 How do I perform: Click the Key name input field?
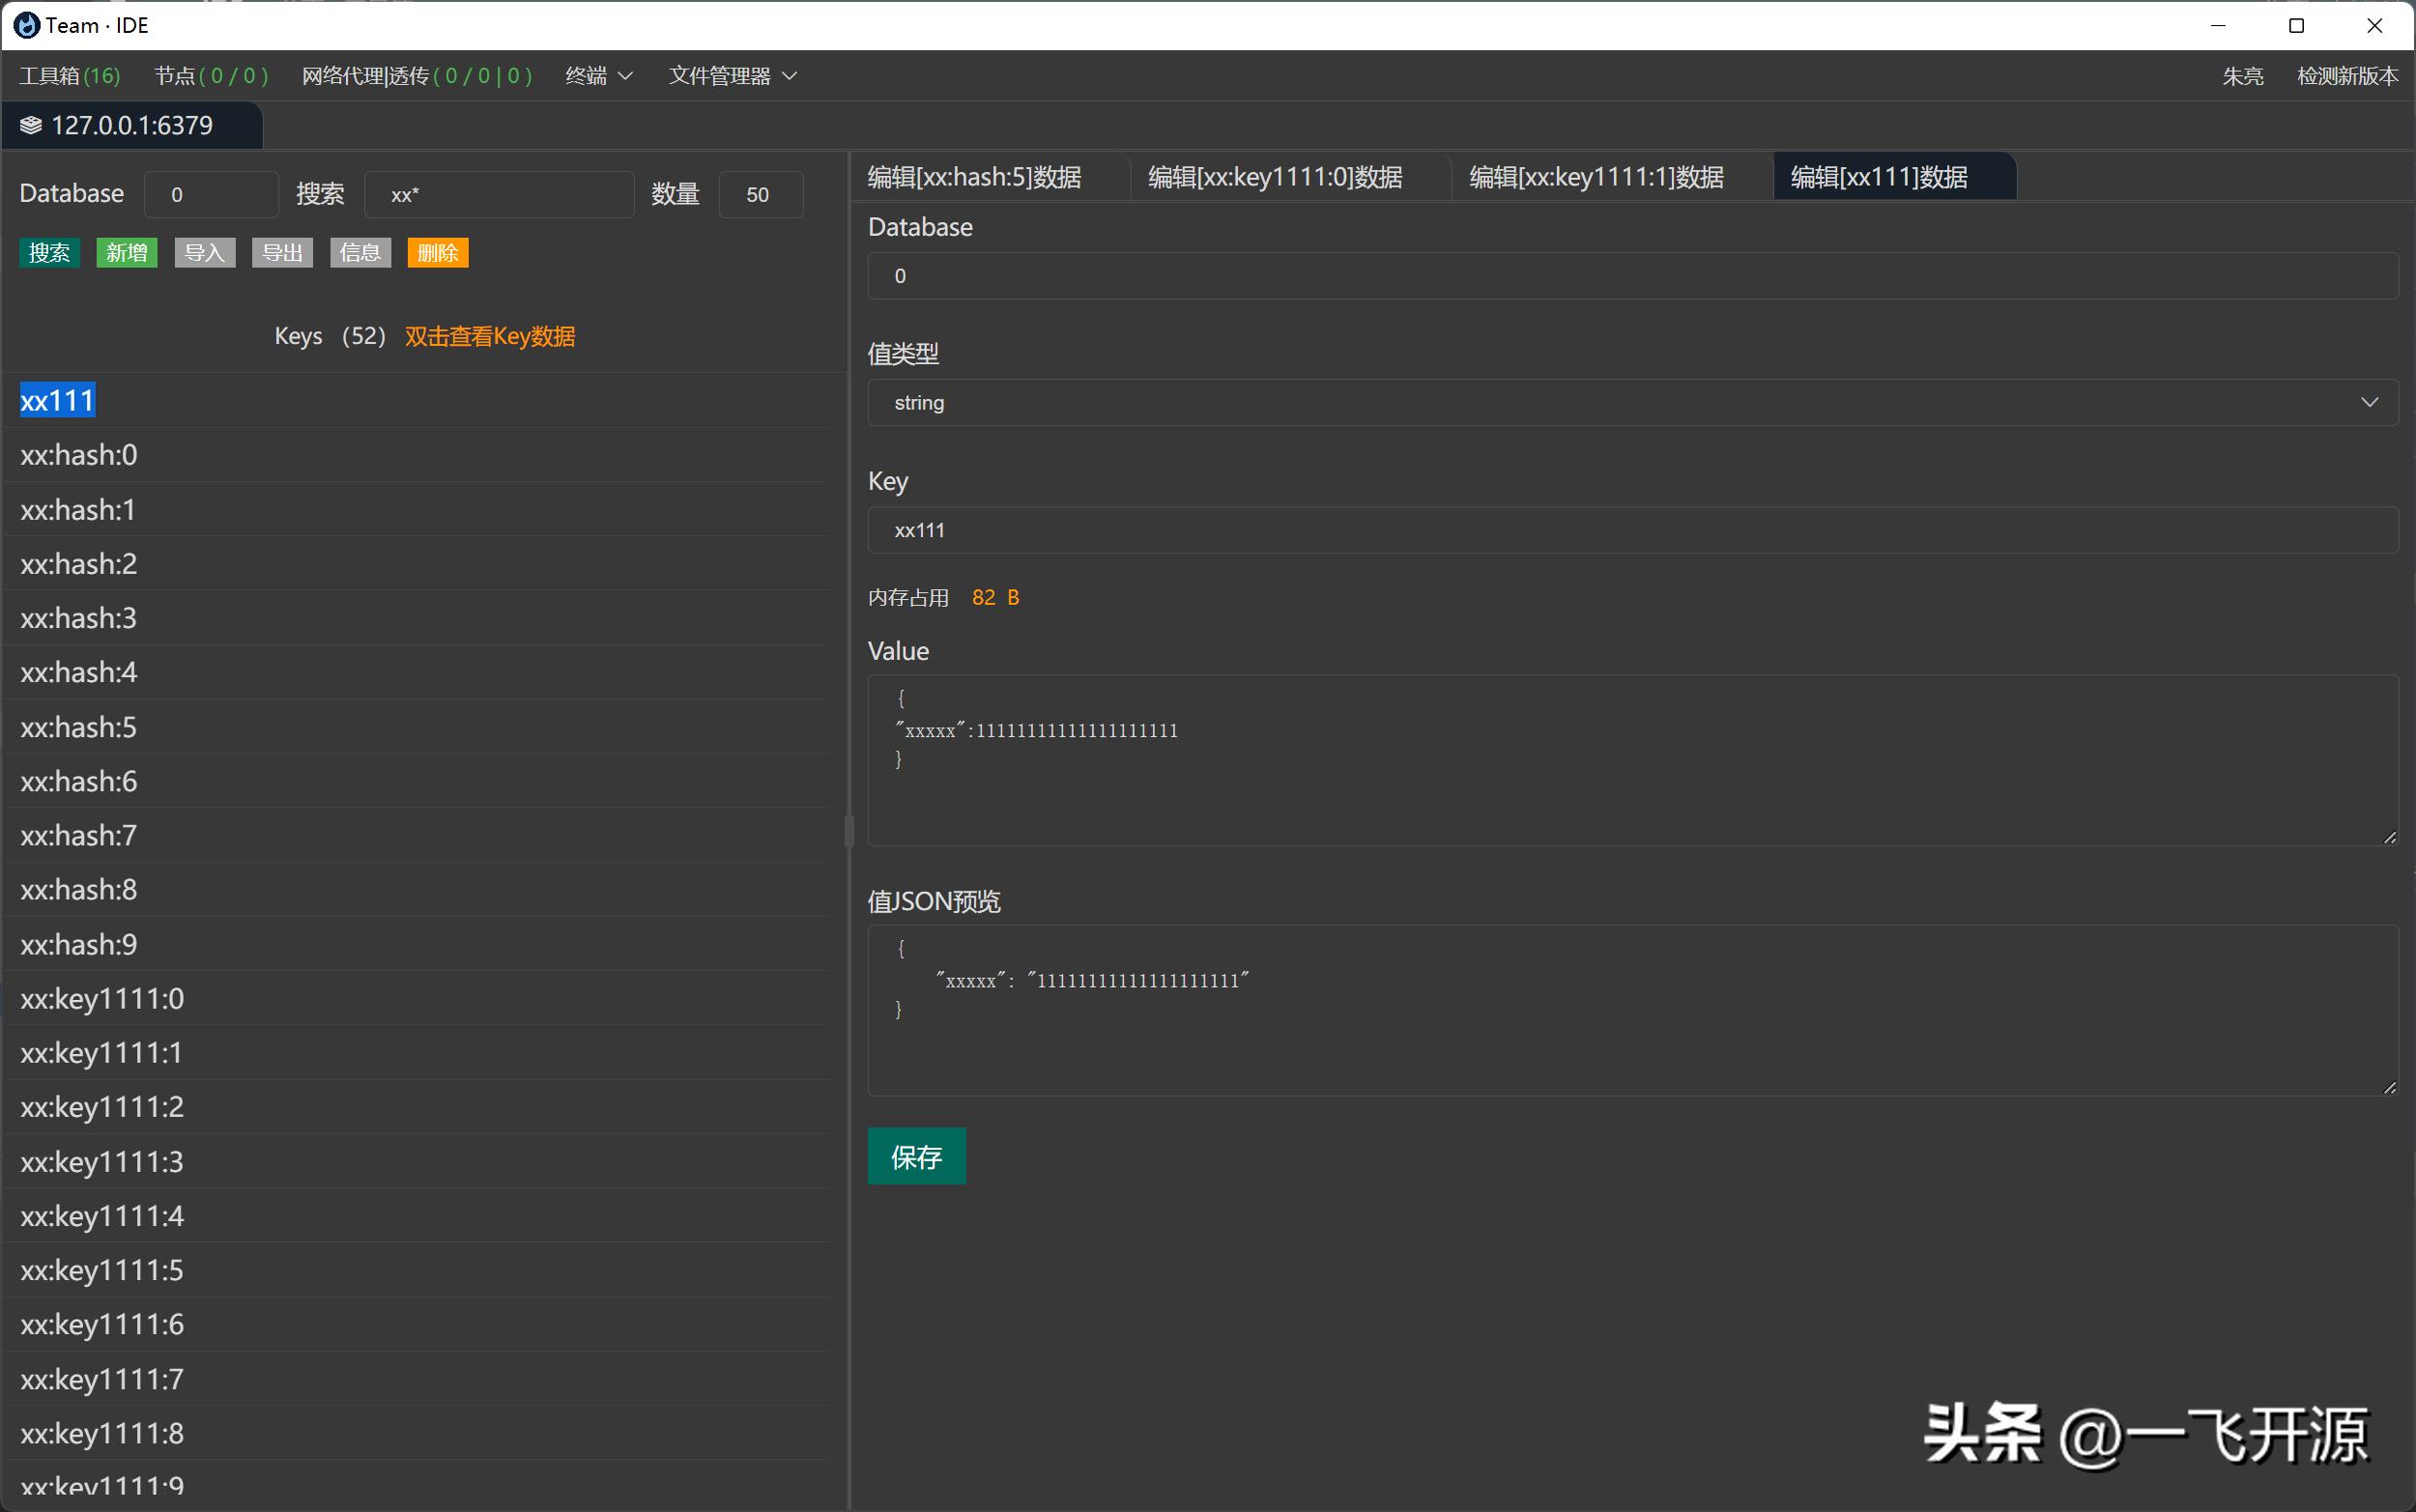click(x=1632, y=530)
